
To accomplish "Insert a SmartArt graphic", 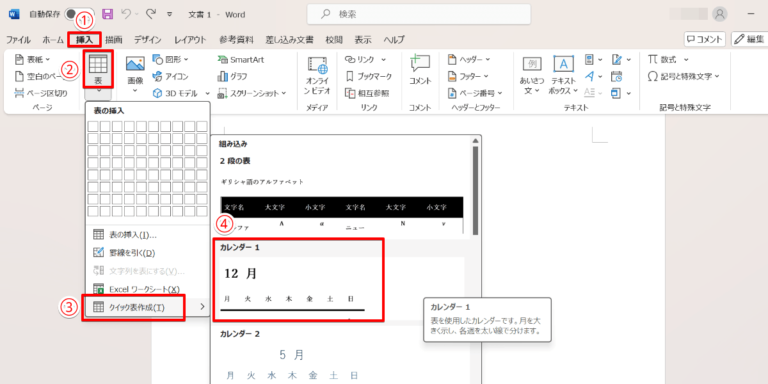I will pyautogui.click(x=240, y=60).
